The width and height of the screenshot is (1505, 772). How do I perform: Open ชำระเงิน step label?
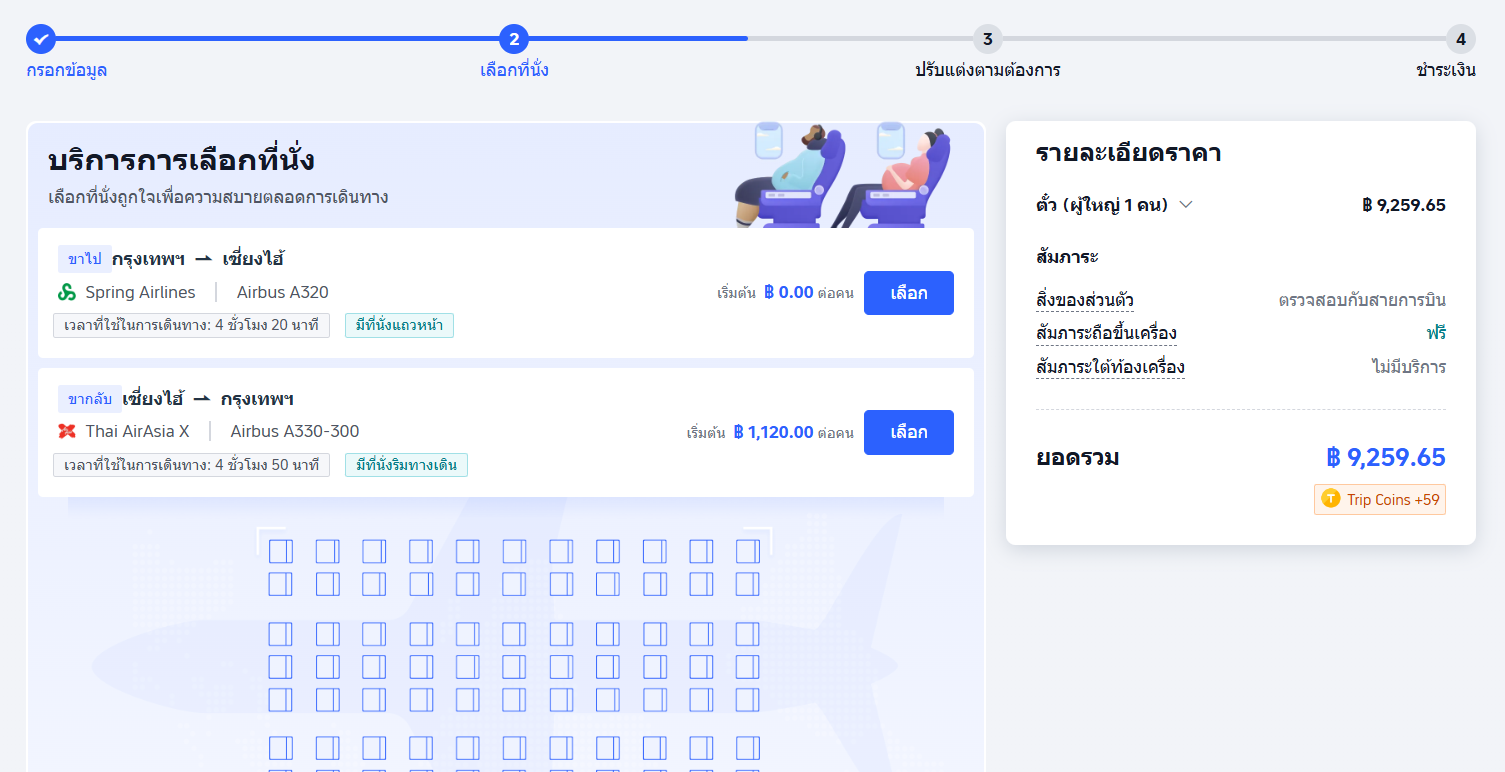click(x=1446, y=70)
